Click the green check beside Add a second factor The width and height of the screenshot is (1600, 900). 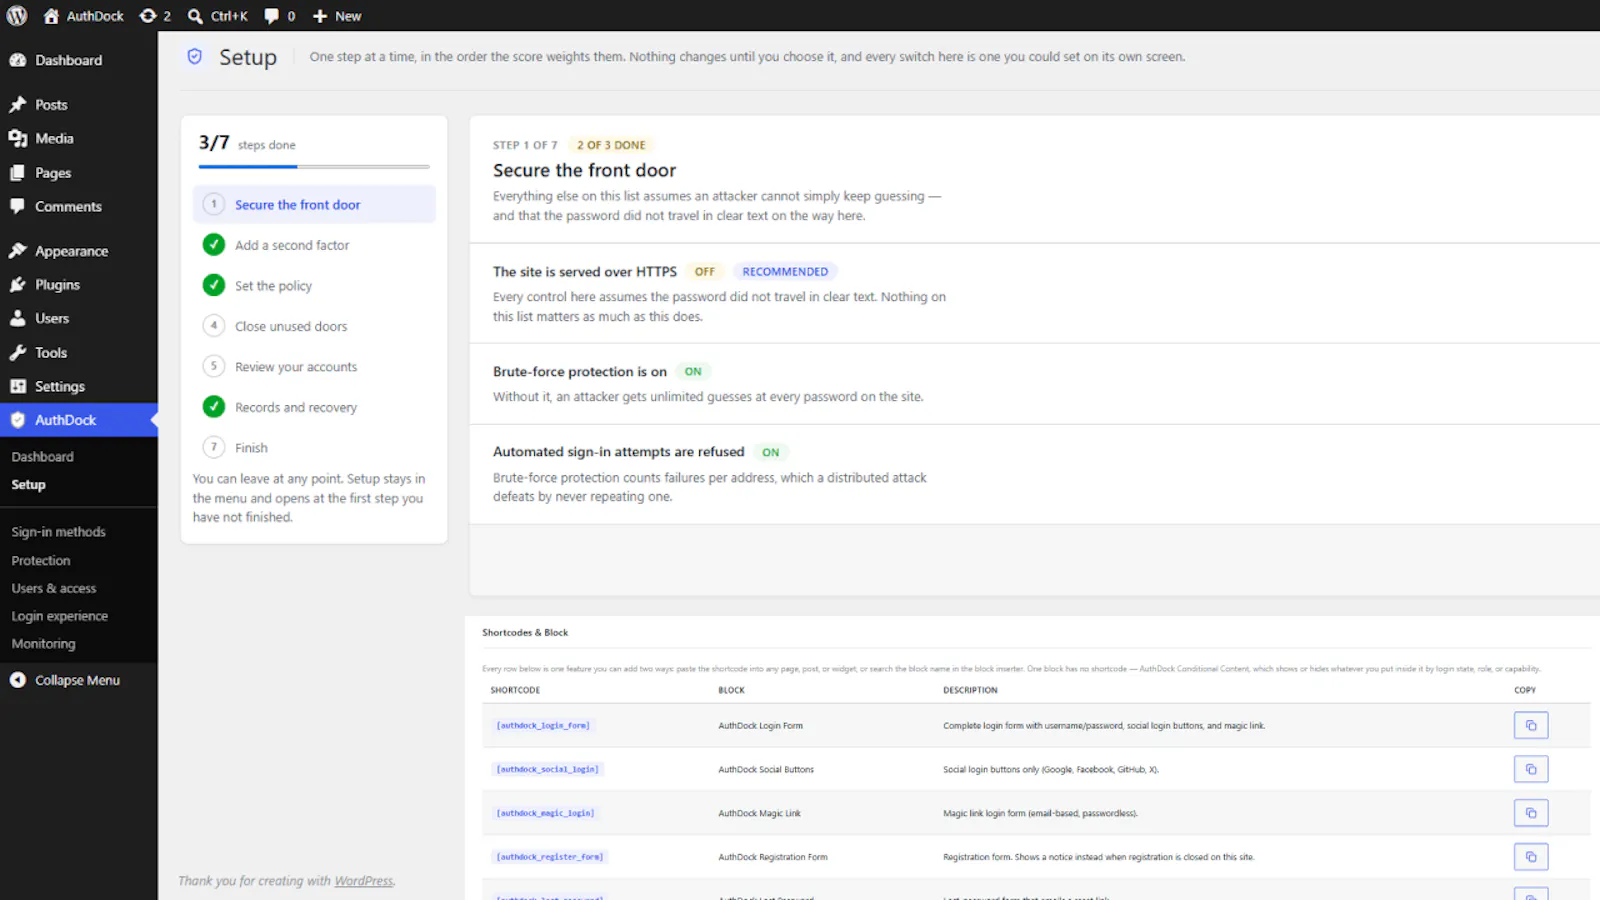click(x=213, y=244)
